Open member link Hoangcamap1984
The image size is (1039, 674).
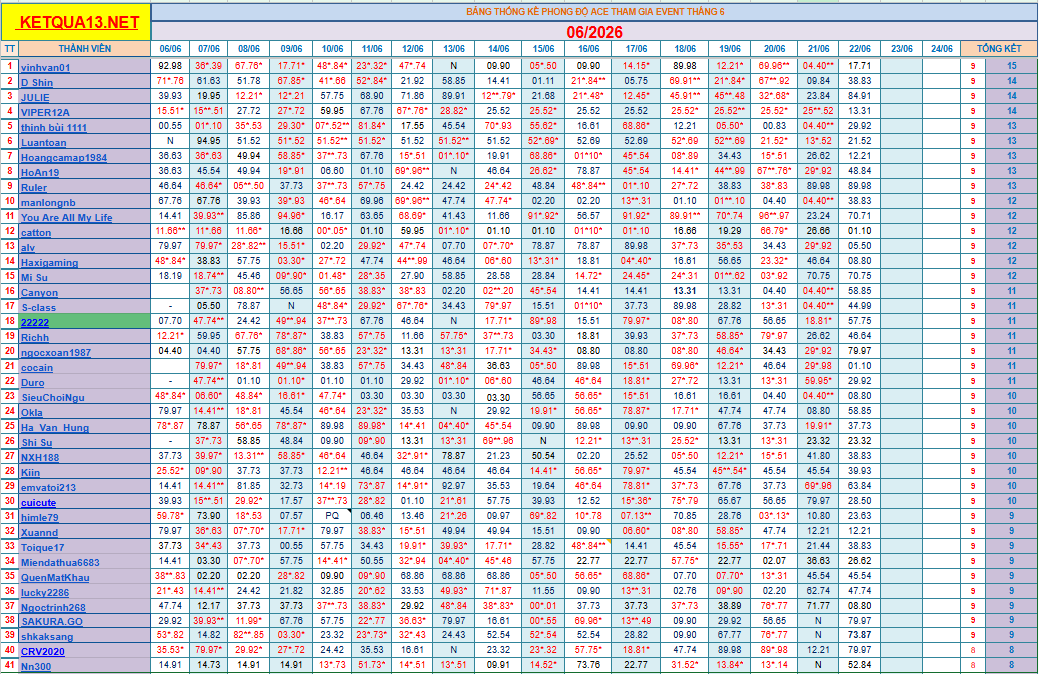[64, 158]
